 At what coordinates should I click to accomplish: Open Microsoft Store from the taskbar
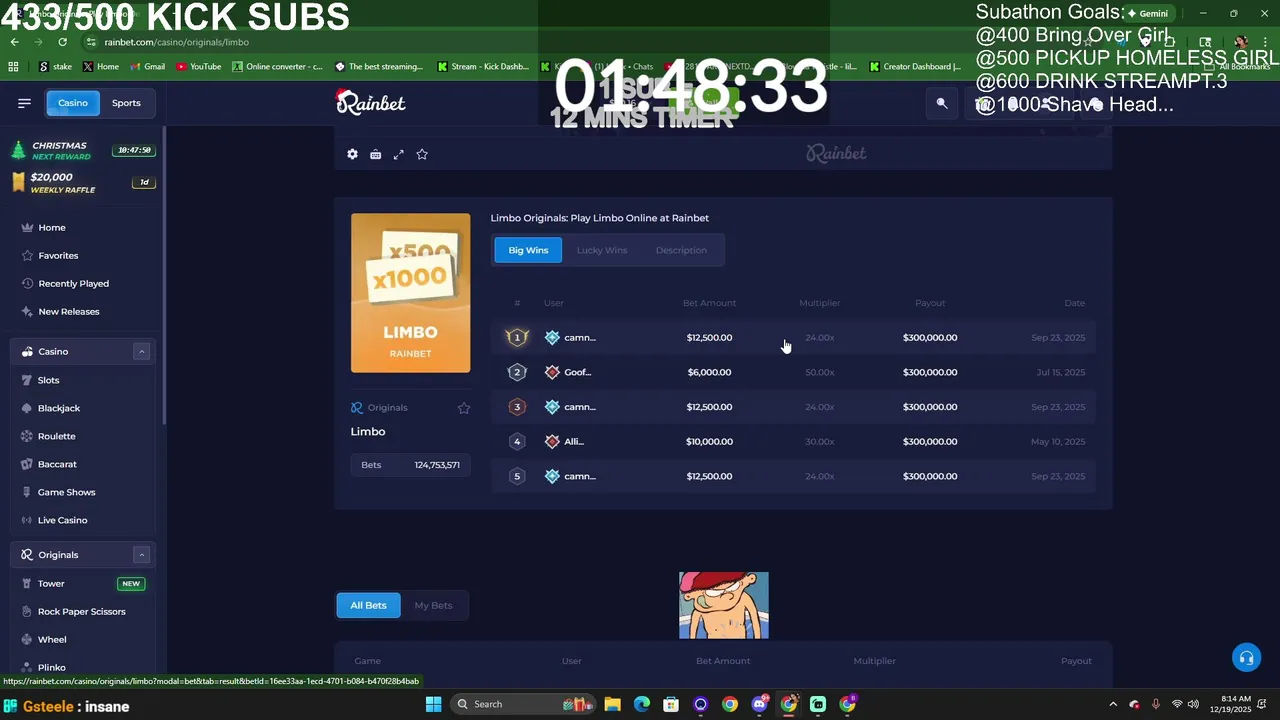click(x=671, y=704)
